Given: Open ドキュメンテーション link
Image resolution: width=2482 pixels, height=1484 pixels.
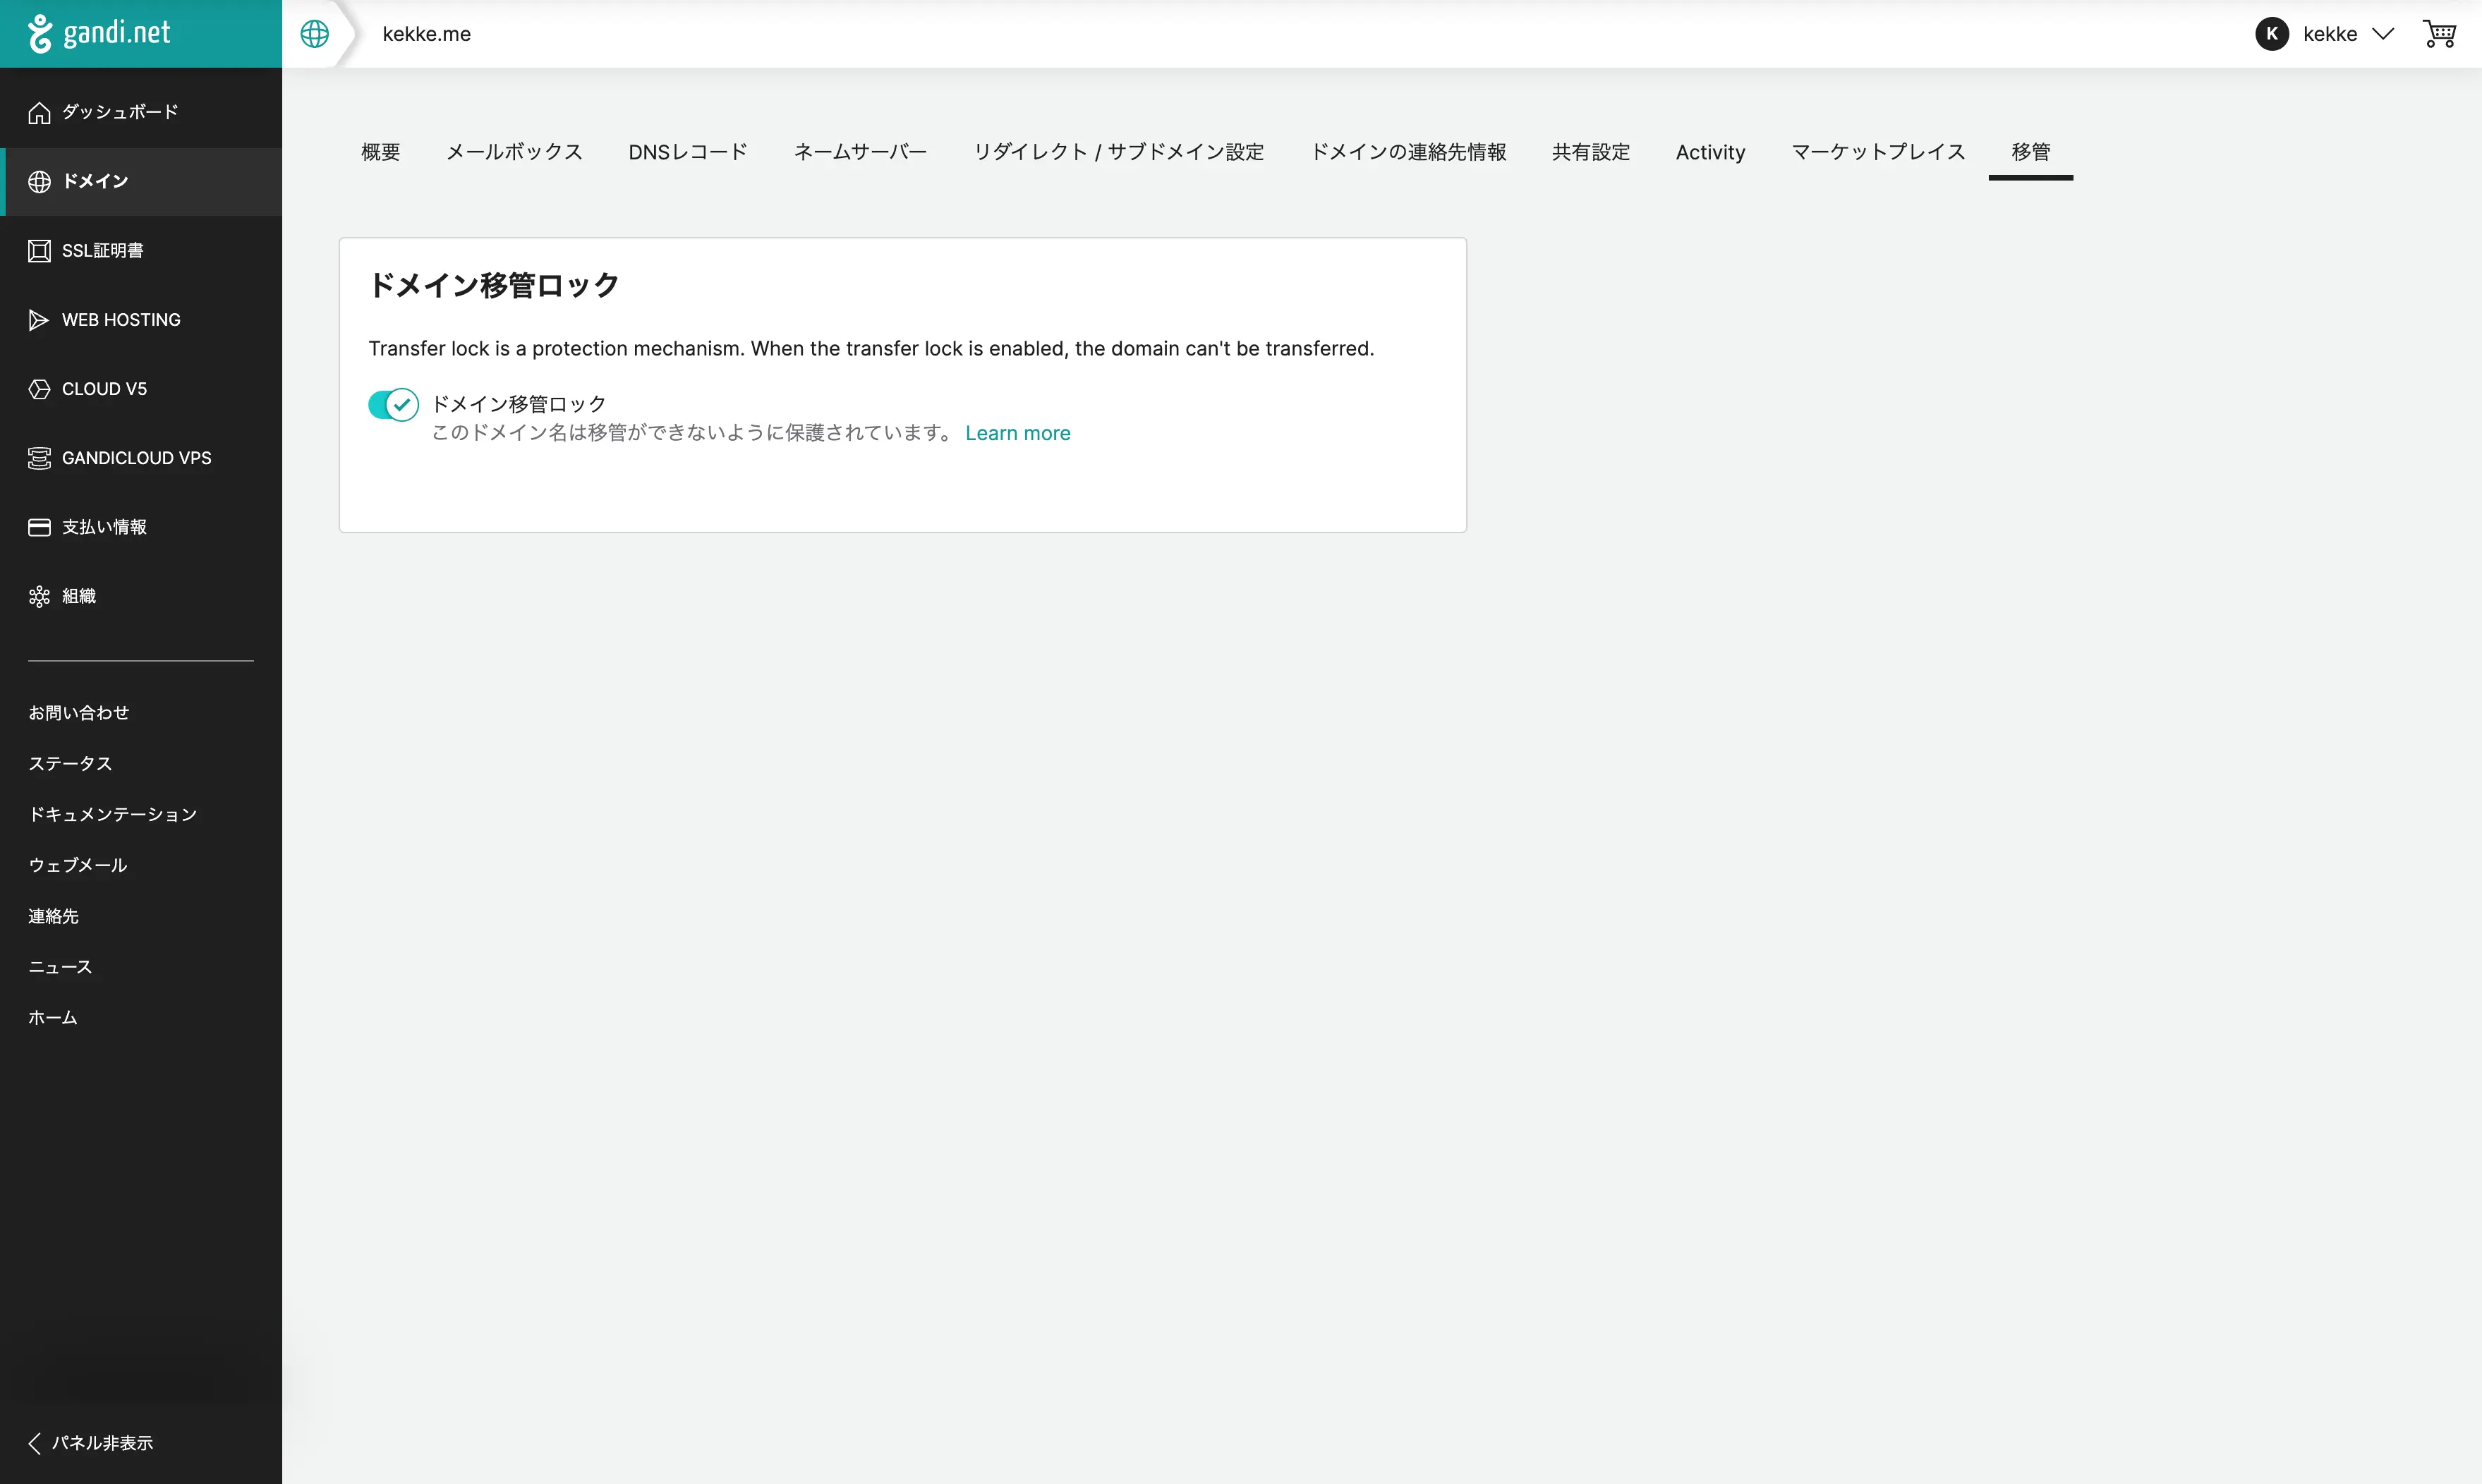Looking at the screenshot, I should 113,815.
